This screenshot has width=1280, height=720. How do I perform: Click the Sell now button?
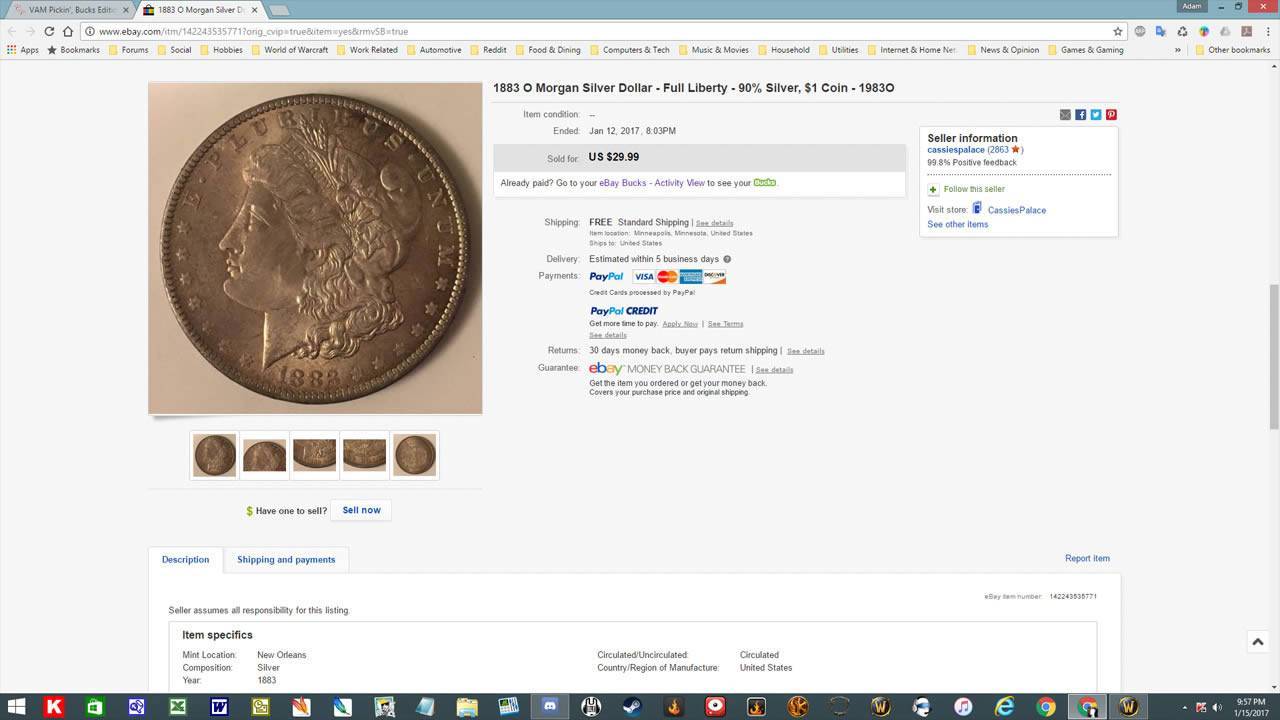[361, 510]
